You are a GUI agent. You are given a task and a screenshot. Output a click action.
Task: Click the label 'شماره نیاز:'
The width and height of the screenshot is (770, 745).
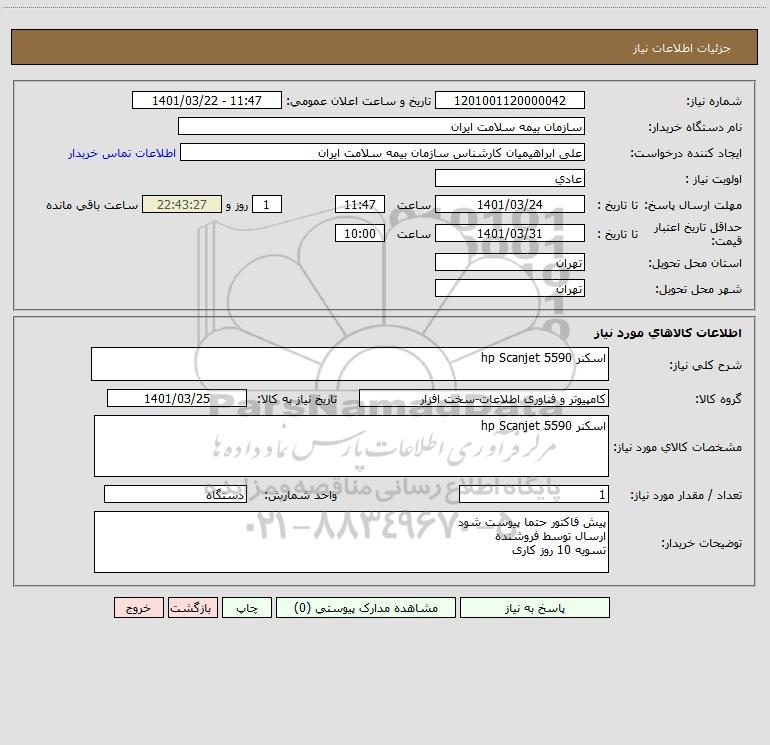pos(714,102)
